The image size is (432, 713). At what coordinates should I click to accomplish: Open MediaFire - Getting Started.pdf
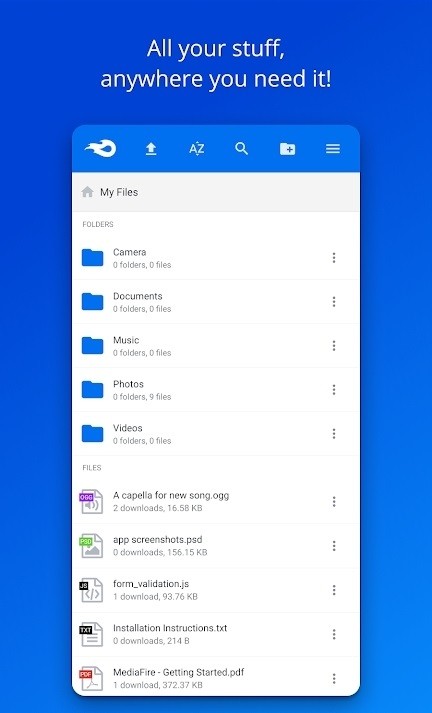tap(216, 677)
